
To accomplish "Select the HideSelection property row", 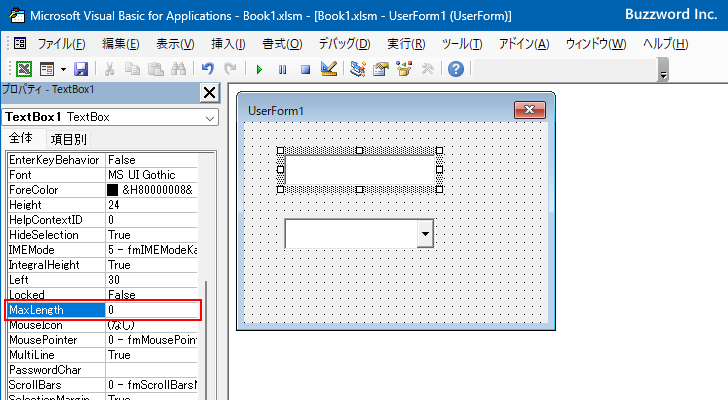I will click(103, 235).
